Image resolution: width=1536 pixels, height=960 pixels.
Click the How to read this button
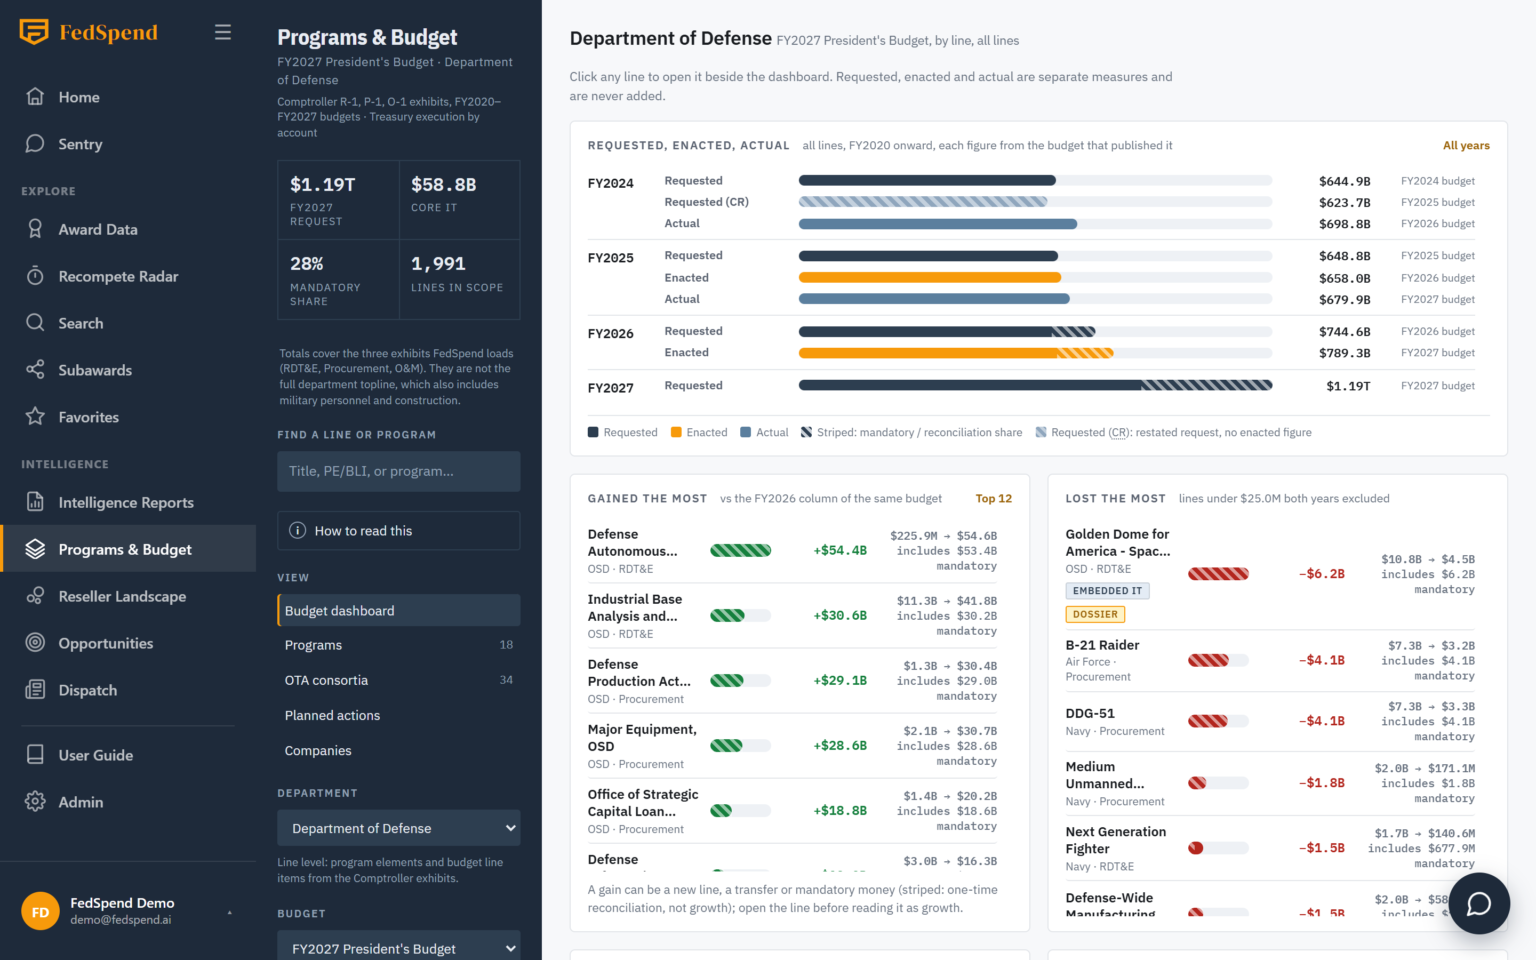[x=399, y=531]
